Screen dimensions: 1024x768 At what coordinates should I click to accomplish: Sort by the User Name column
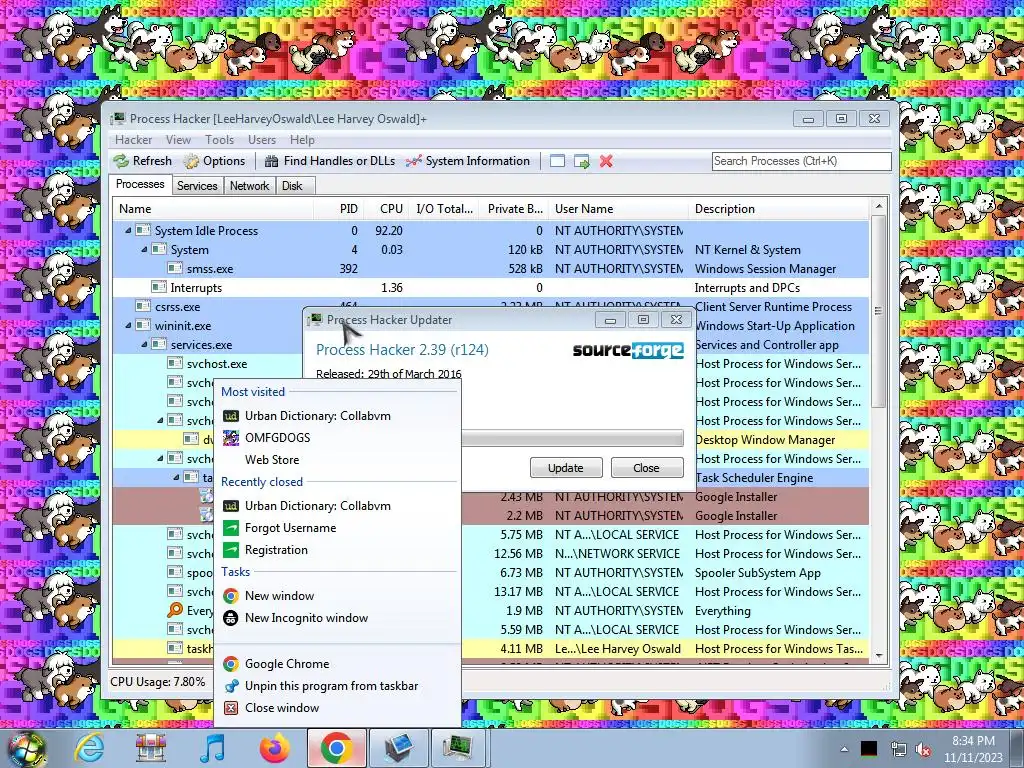618,209
